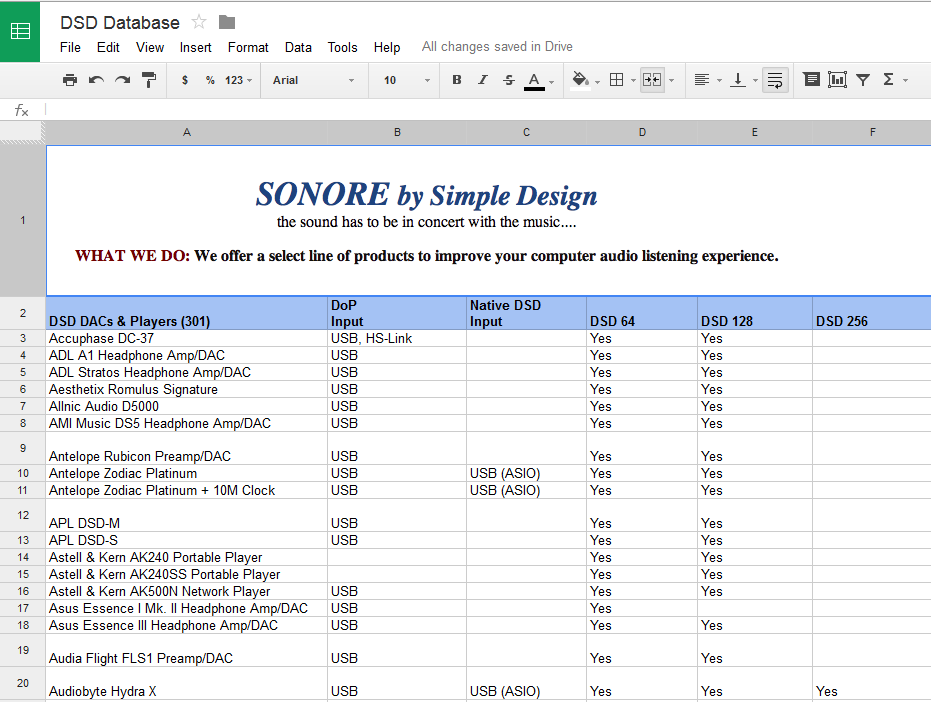931x702 pixels.
Task: Redo the last action
Action: tap(122, 80)
